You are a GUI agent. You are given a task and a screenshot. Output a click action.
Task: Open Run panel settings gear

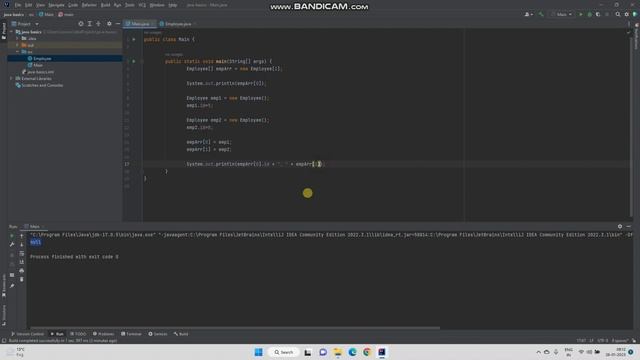click(620, 227)
